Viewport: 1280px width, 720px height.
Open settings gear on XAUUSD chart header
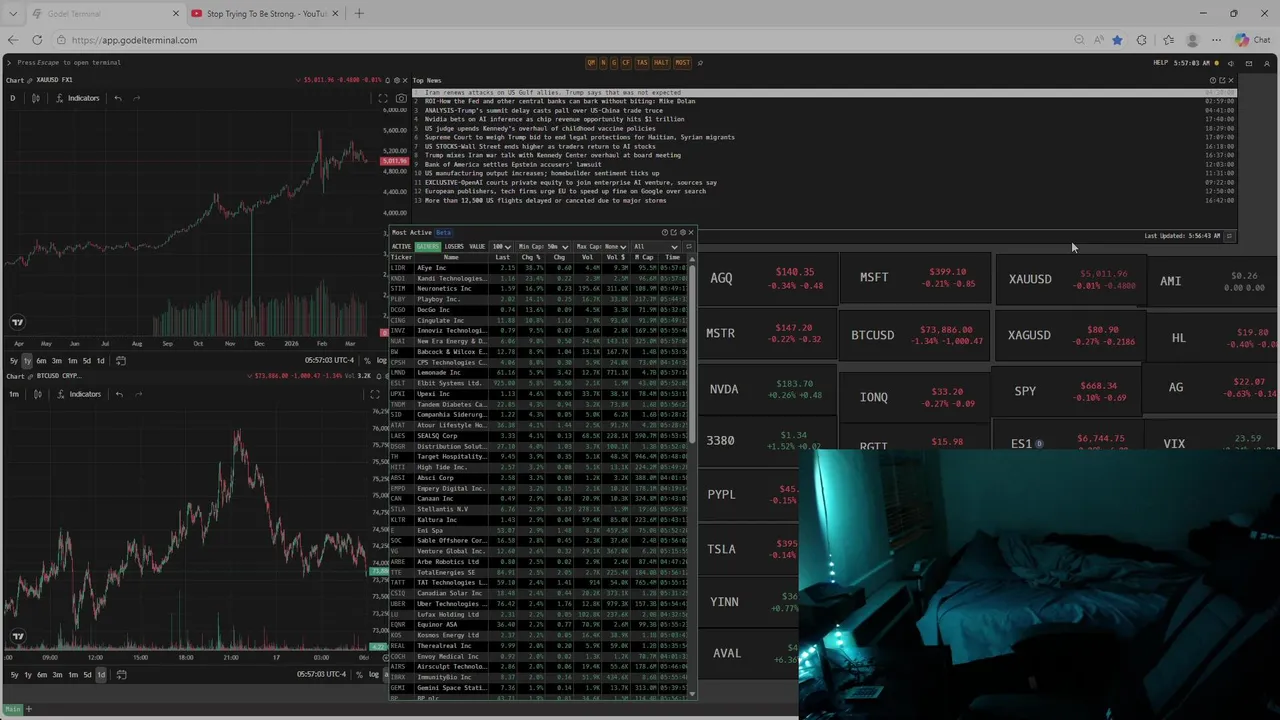pyautogui.click(x=397, y=80)
